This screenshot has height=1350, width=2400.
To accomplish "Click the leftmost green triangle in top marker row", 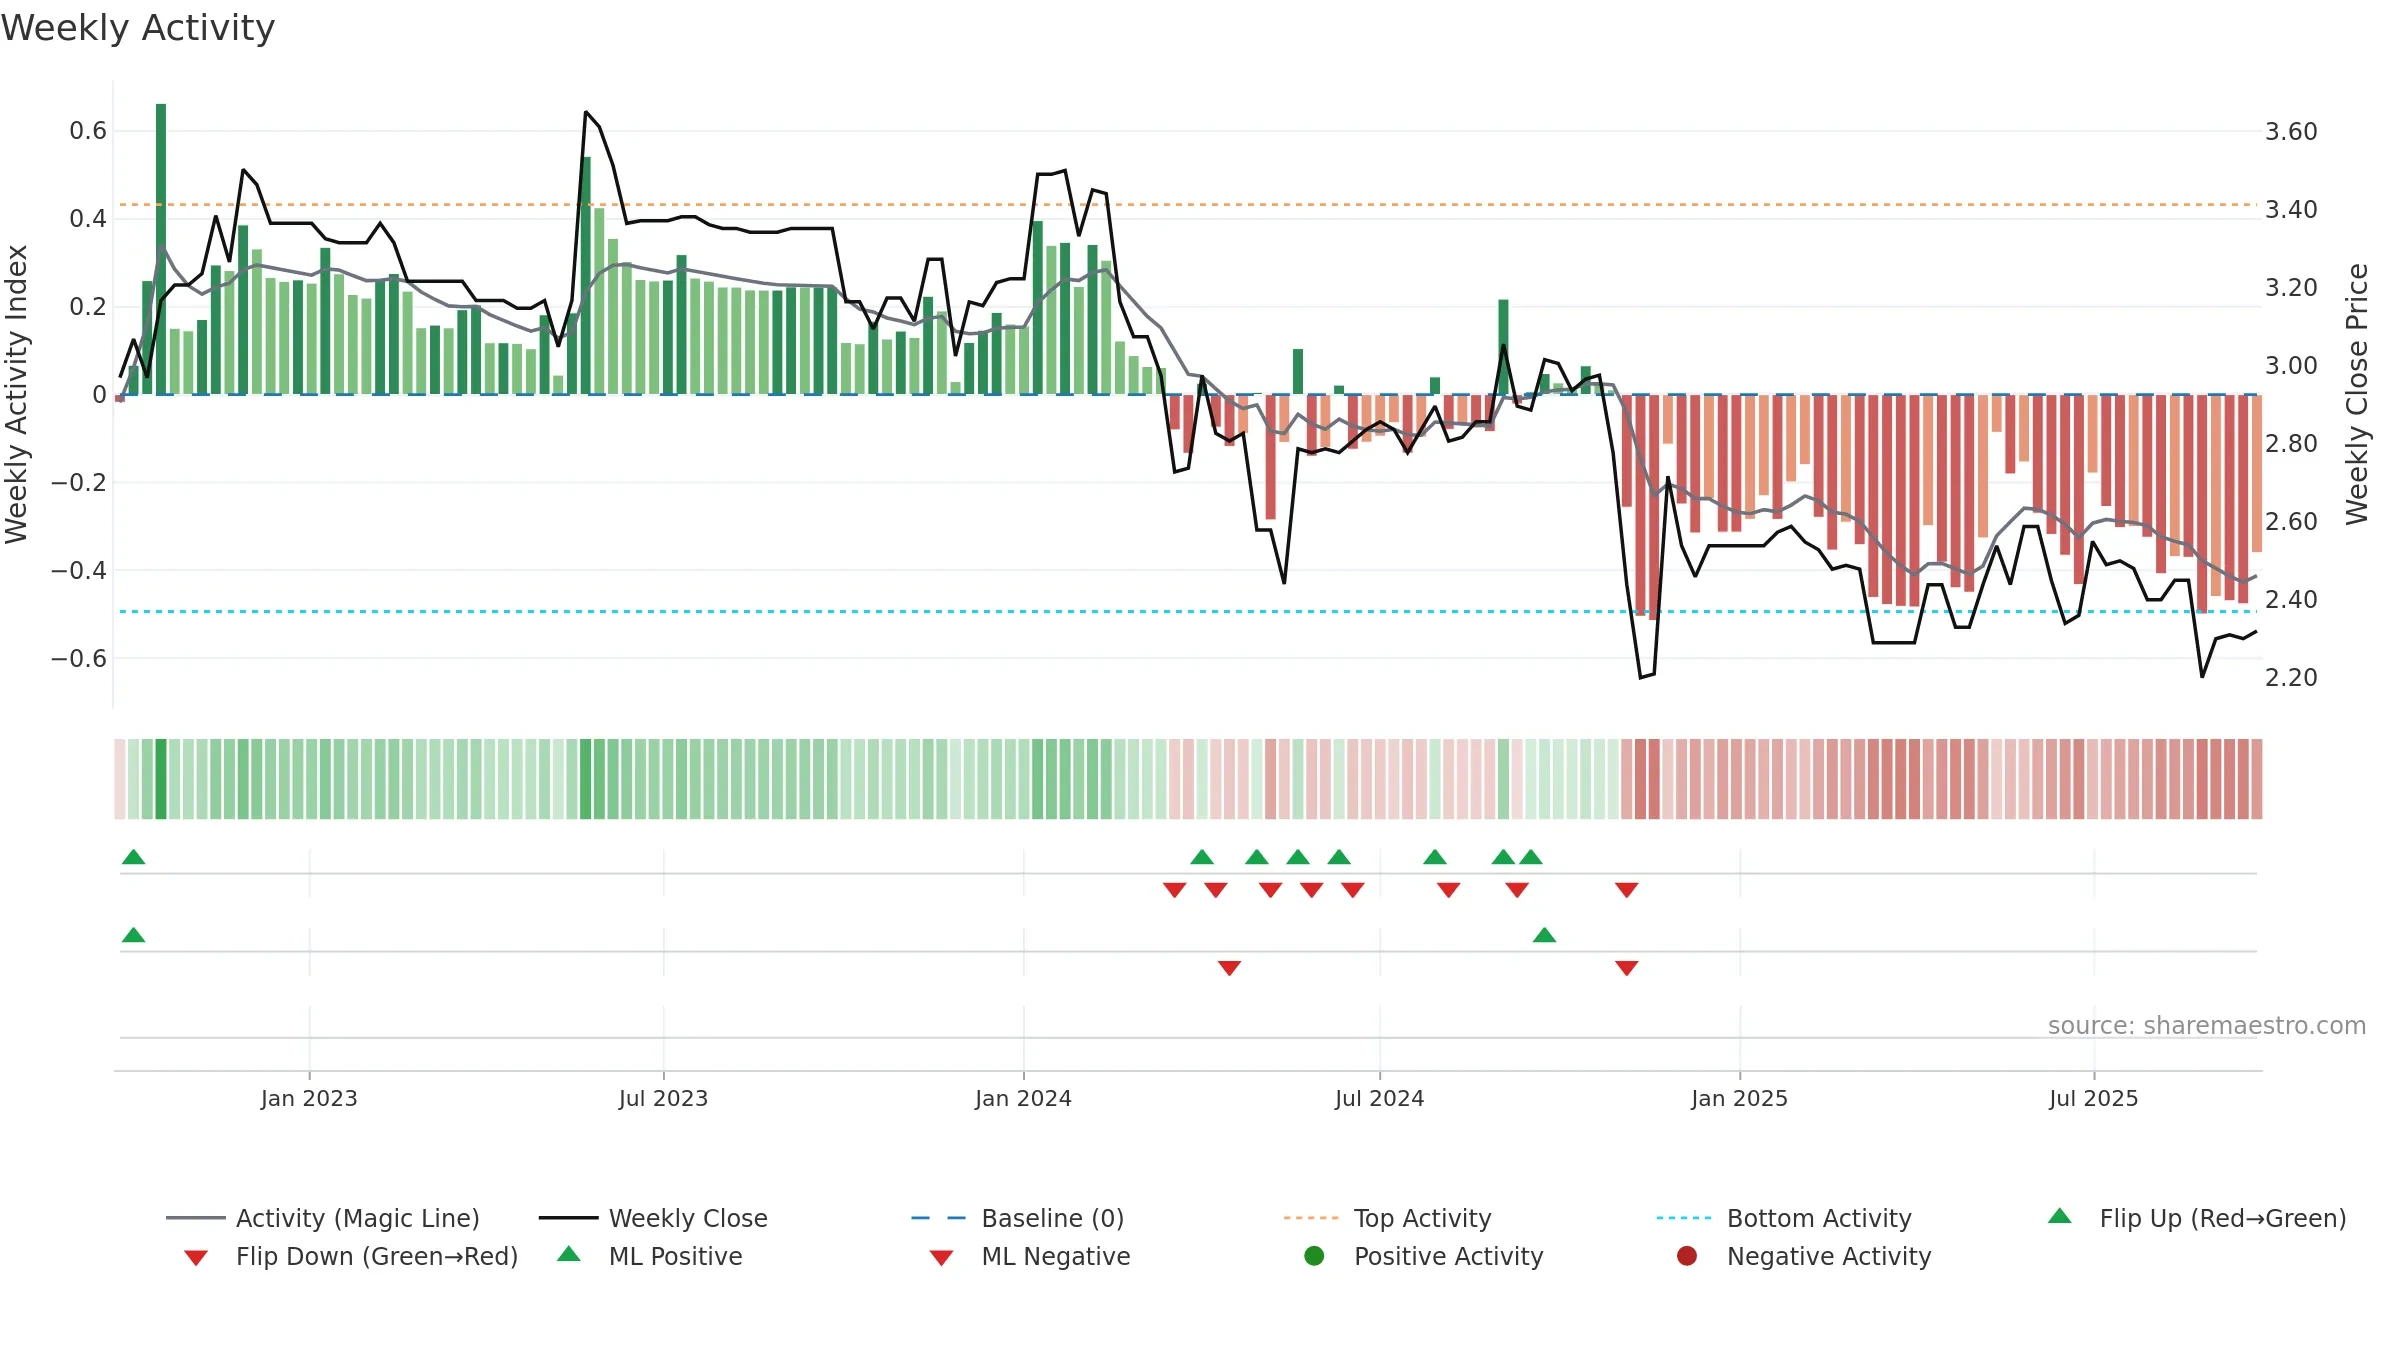I will coord(133,857).
